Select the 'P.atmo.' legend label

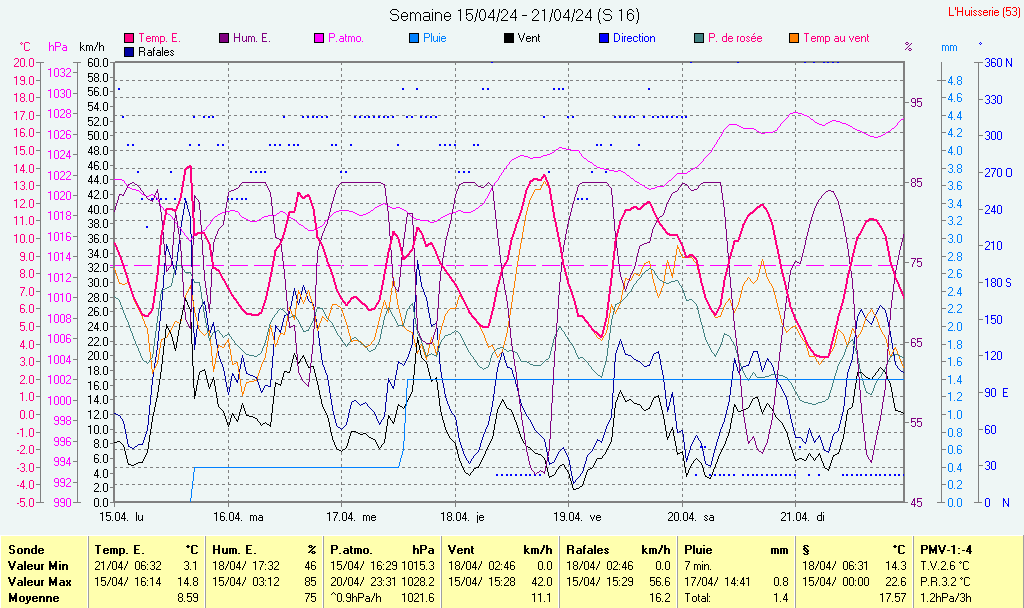pyautogui.click(x=345, y=39)
